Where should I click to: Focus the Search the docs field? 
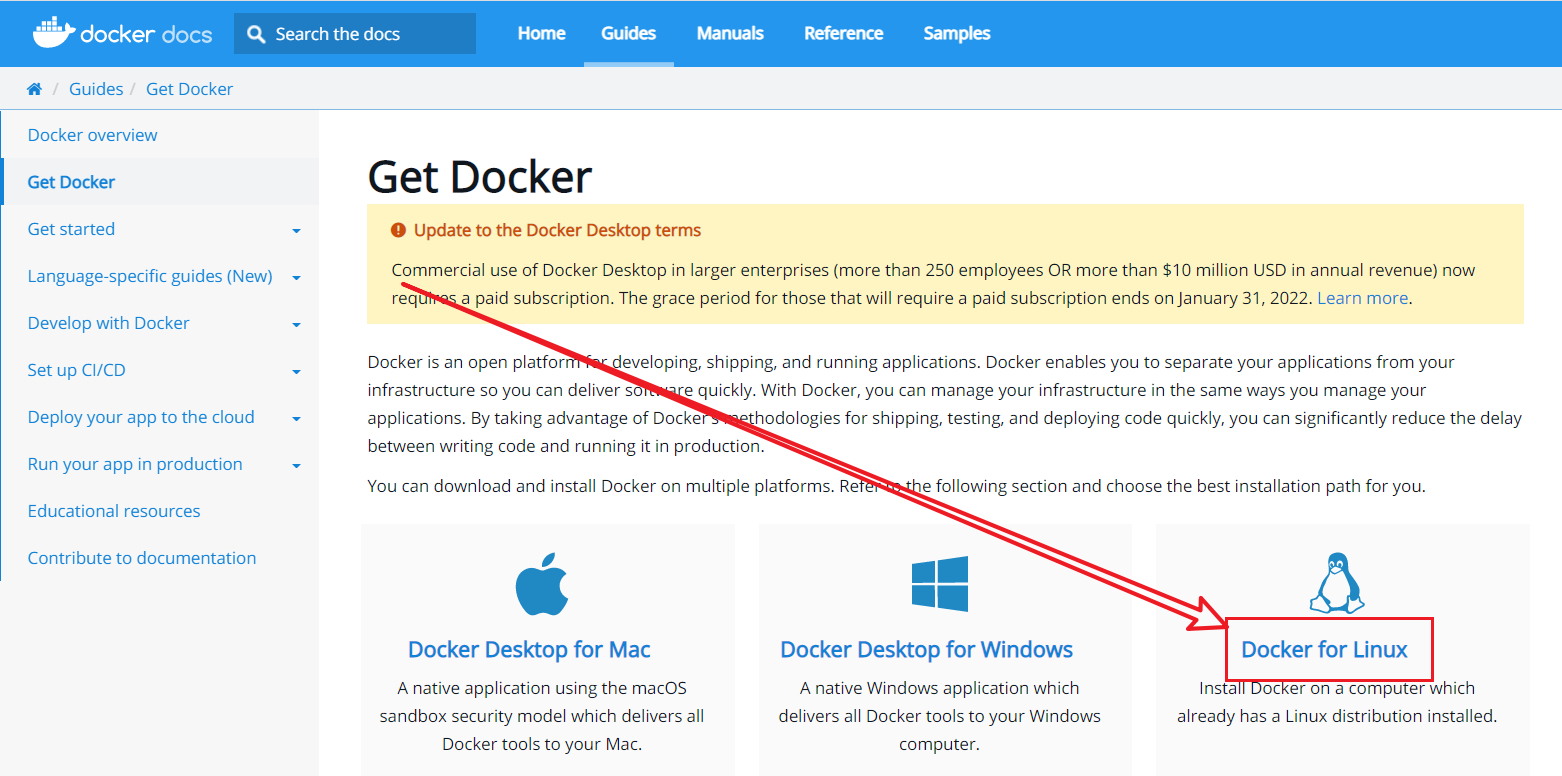point(355,34)
